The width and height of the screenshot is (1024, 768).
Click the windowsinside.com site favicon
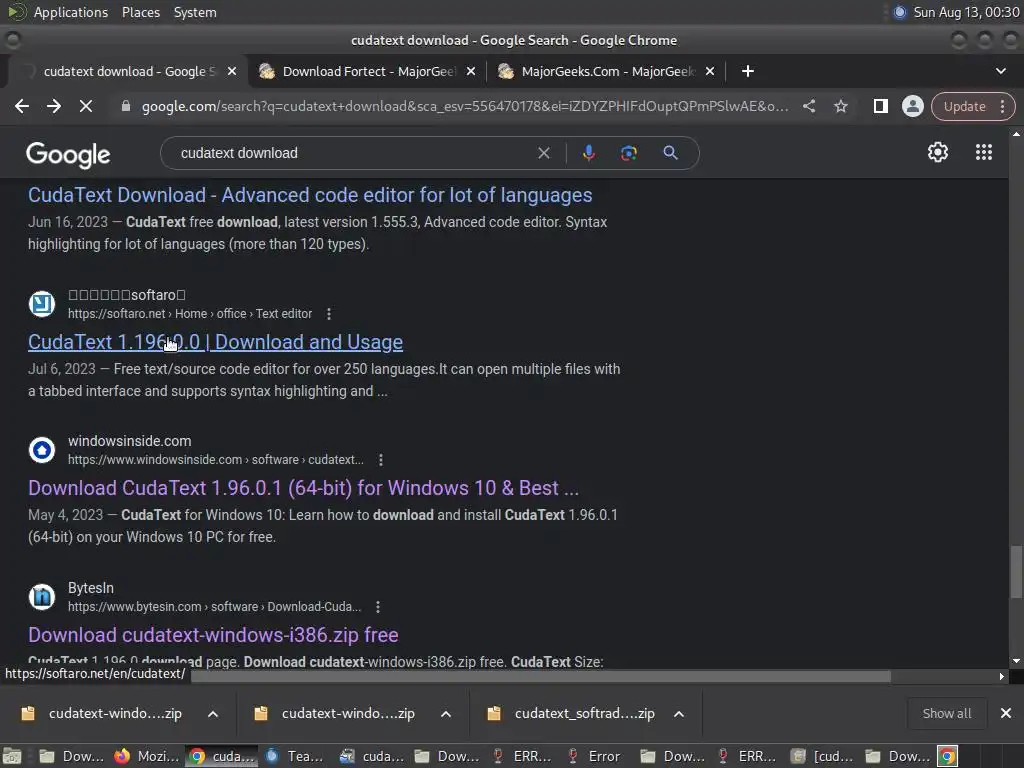point(42,450)
